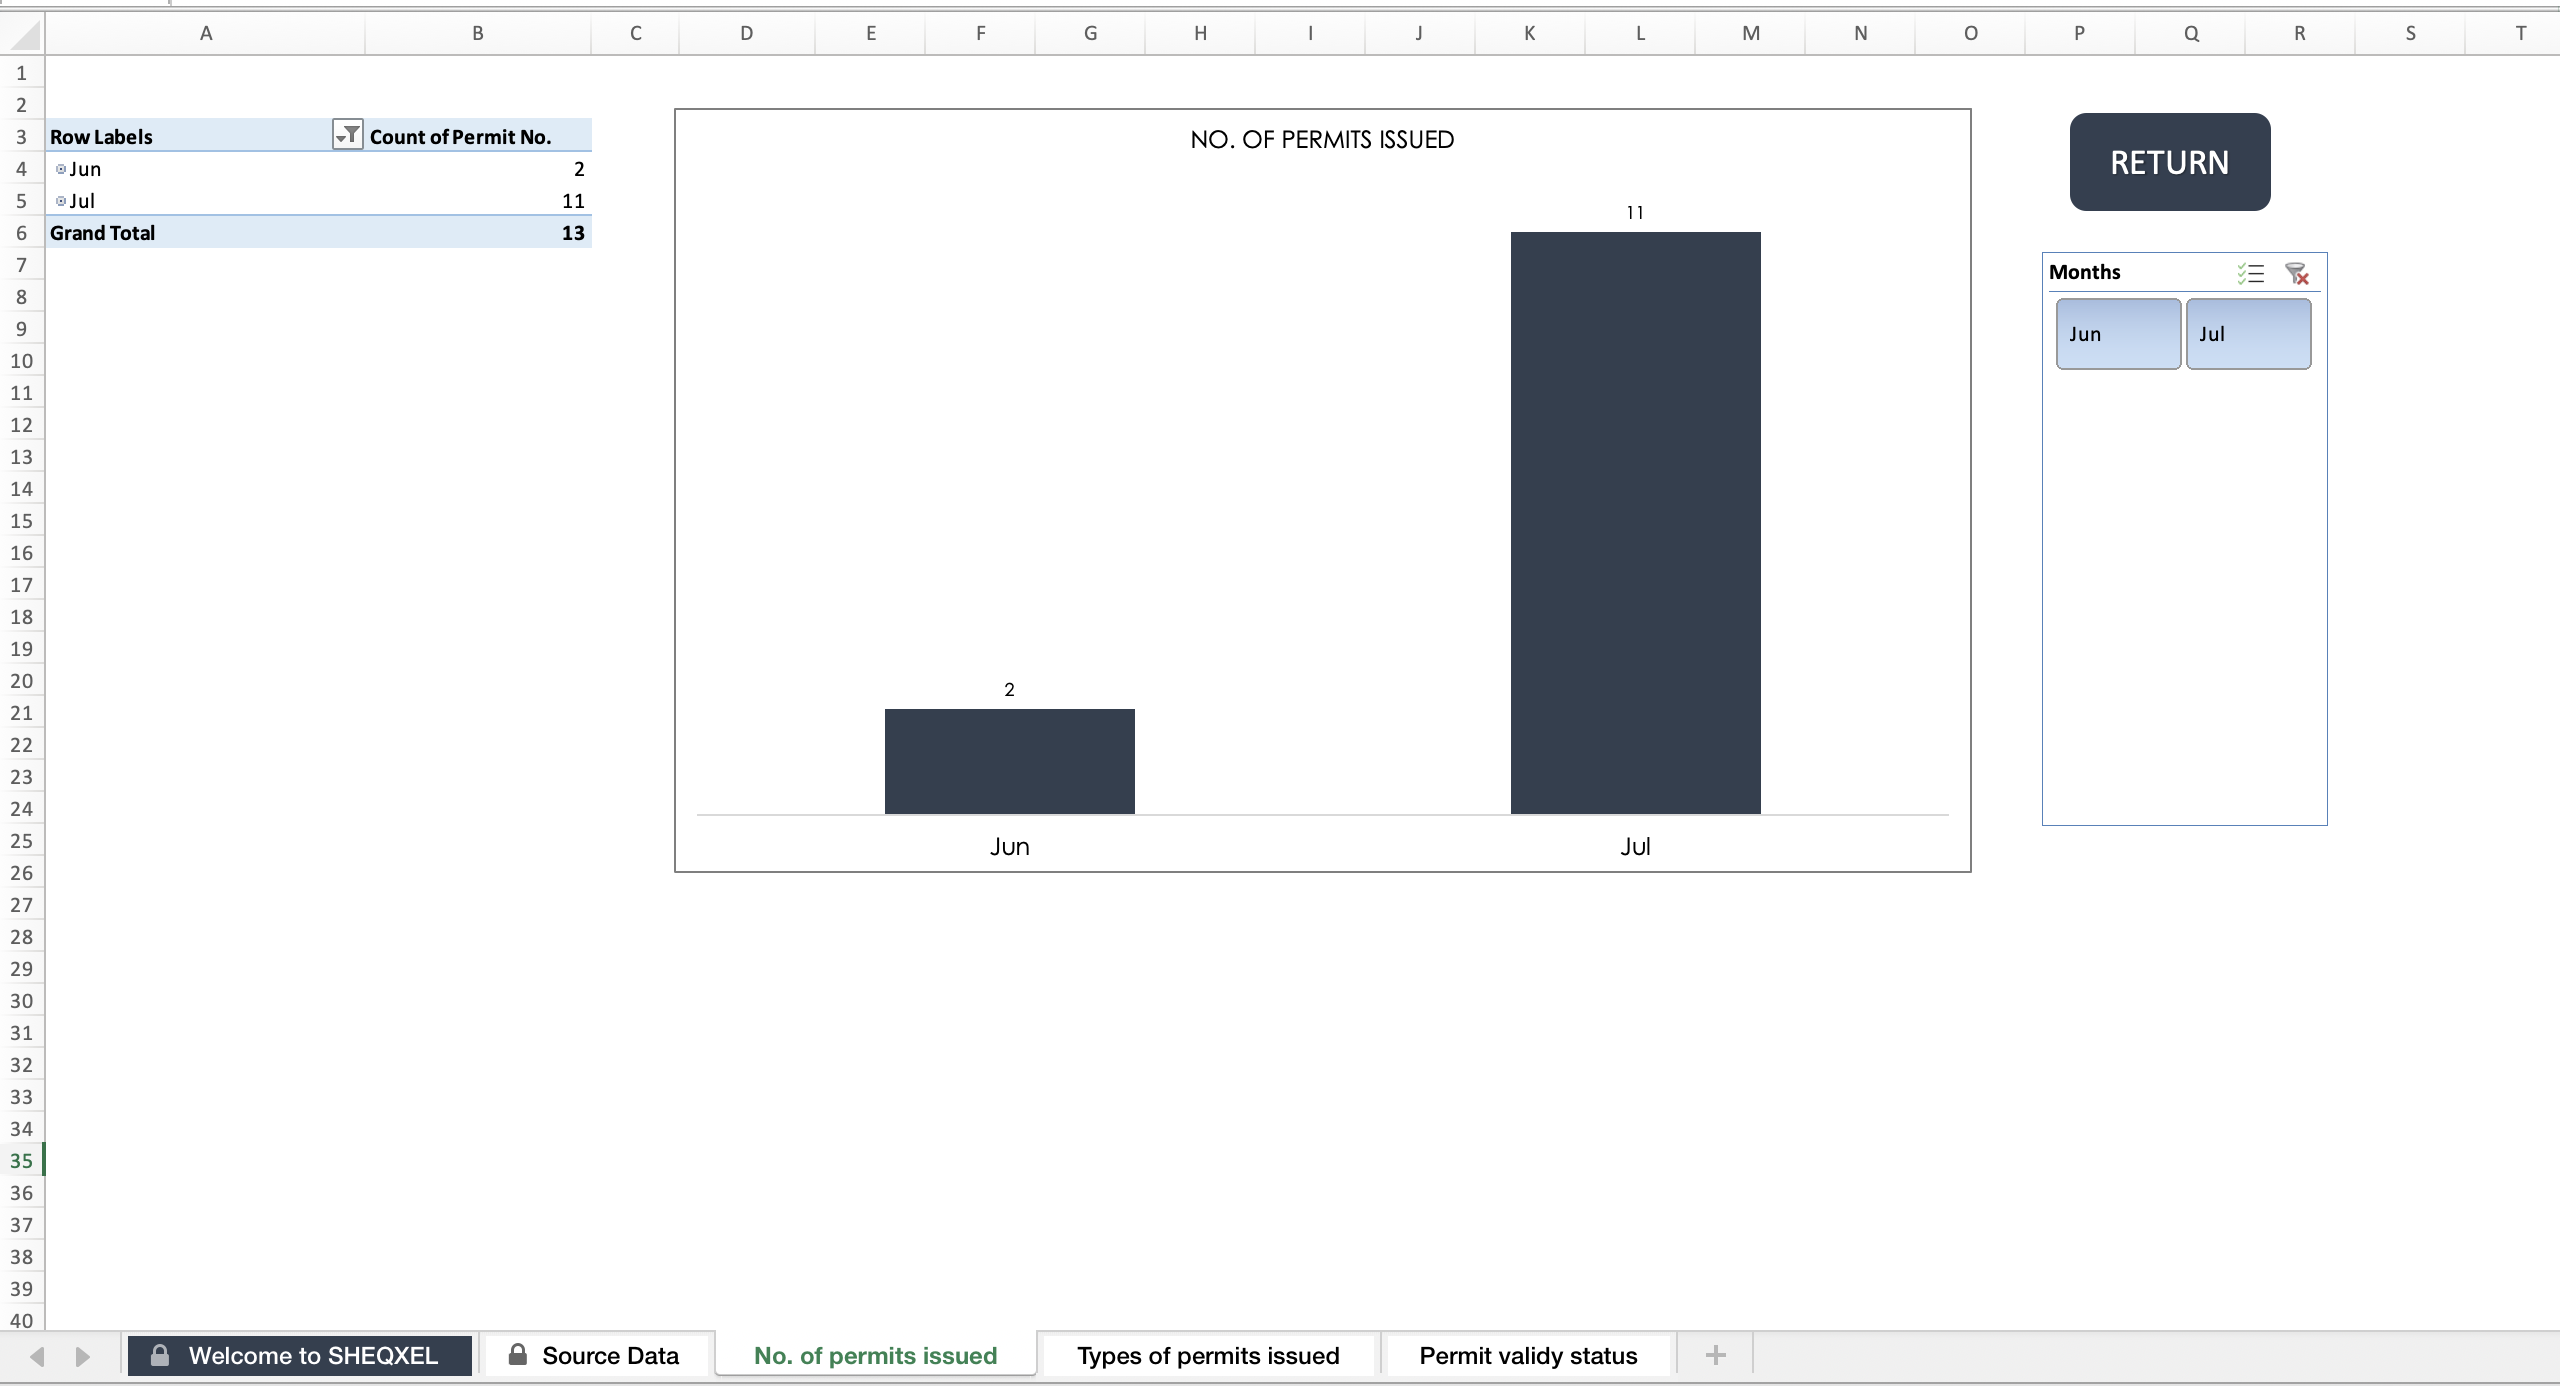Toggle the Jul slicer button
This screenshot has width=2560, height=1386.
tap(2248, 334)
